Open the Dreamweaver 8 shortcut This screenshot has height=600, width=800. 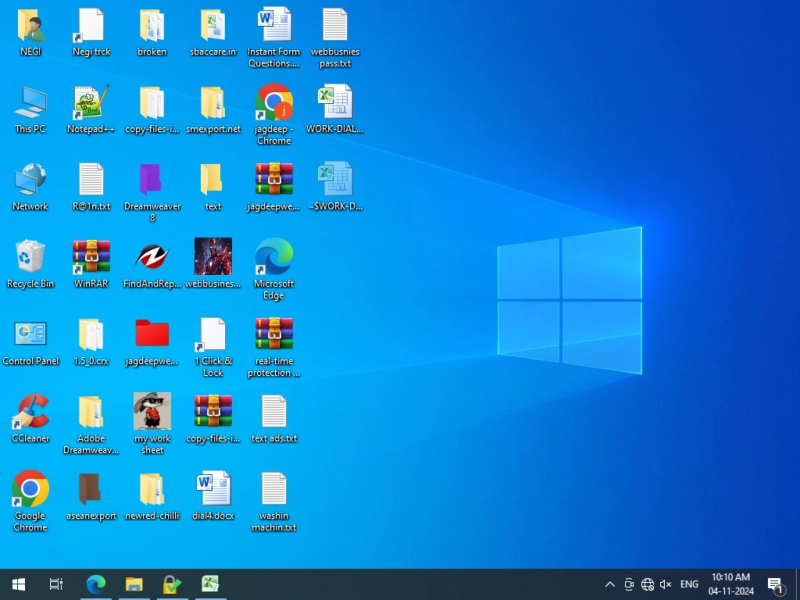[152, 180]
